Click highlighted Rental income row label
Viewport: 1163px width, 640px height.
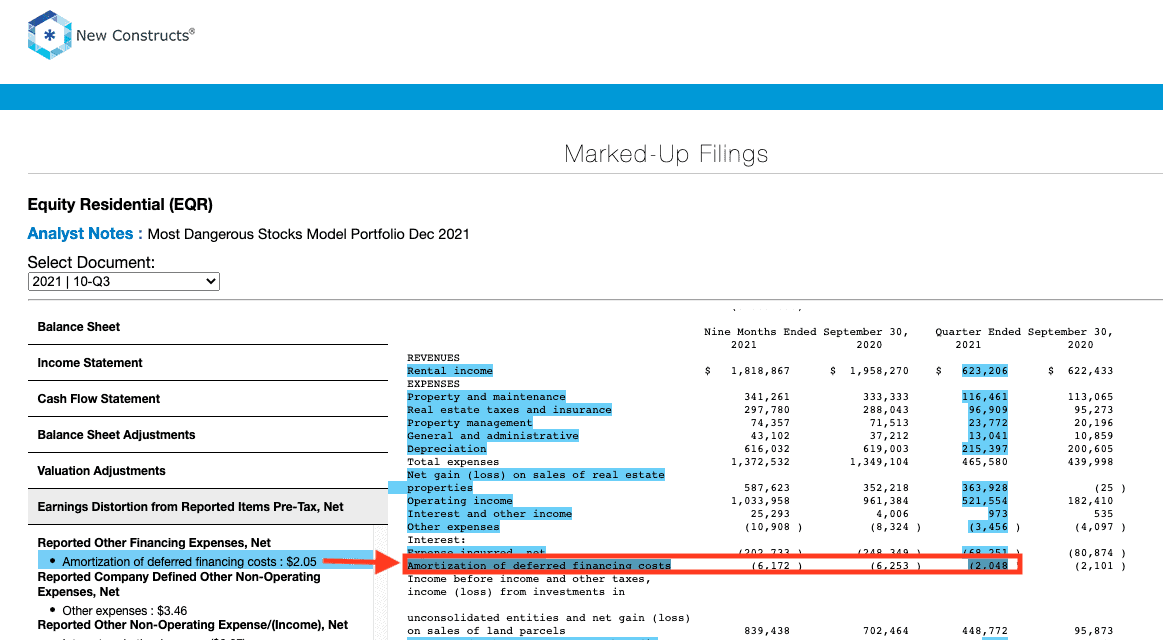[x=449, y=371]
